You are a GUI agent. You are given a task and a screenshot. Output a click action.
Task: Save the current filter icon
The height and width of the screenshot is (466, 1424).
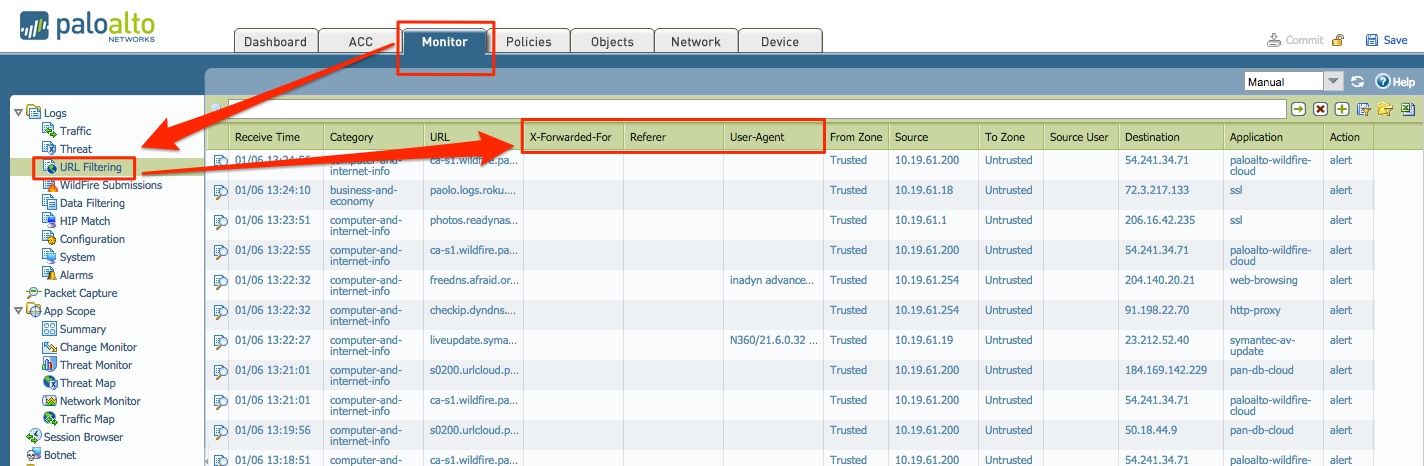pos(1364,109)
